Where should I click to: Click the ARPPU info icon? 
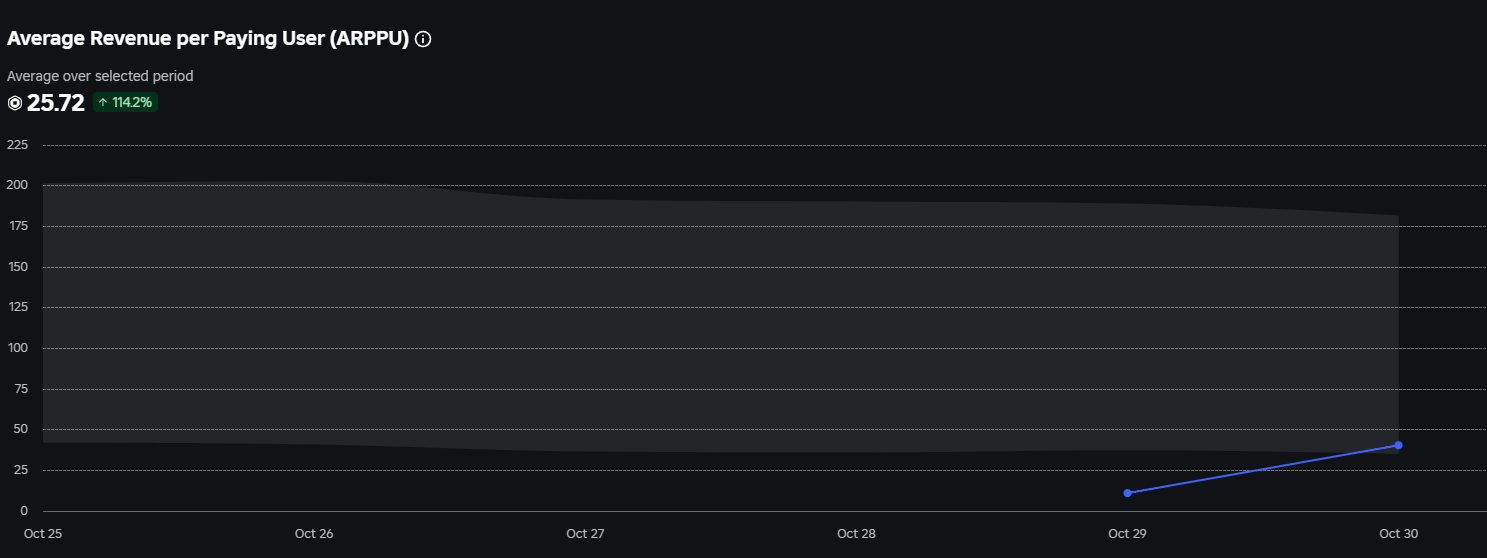(x=423, y=39)
